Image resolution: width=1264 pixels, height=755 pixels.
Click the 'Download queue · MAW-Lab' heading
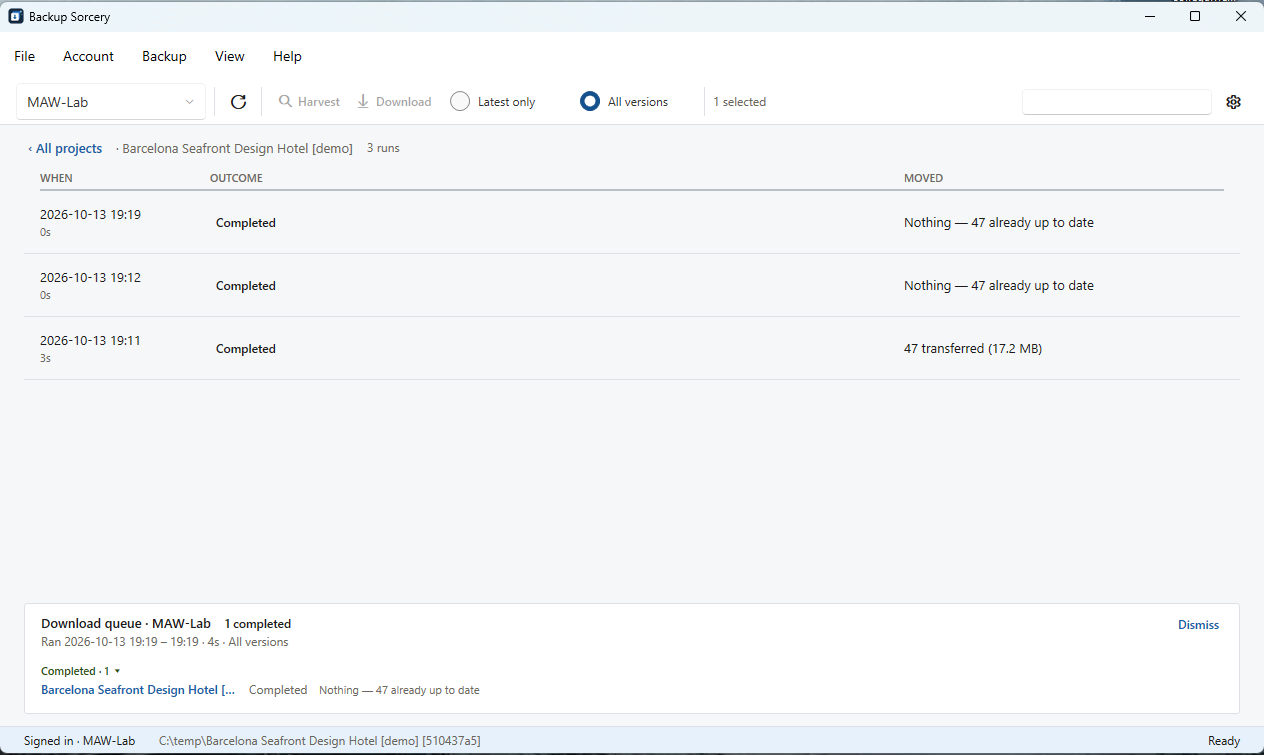coord(126,624)
